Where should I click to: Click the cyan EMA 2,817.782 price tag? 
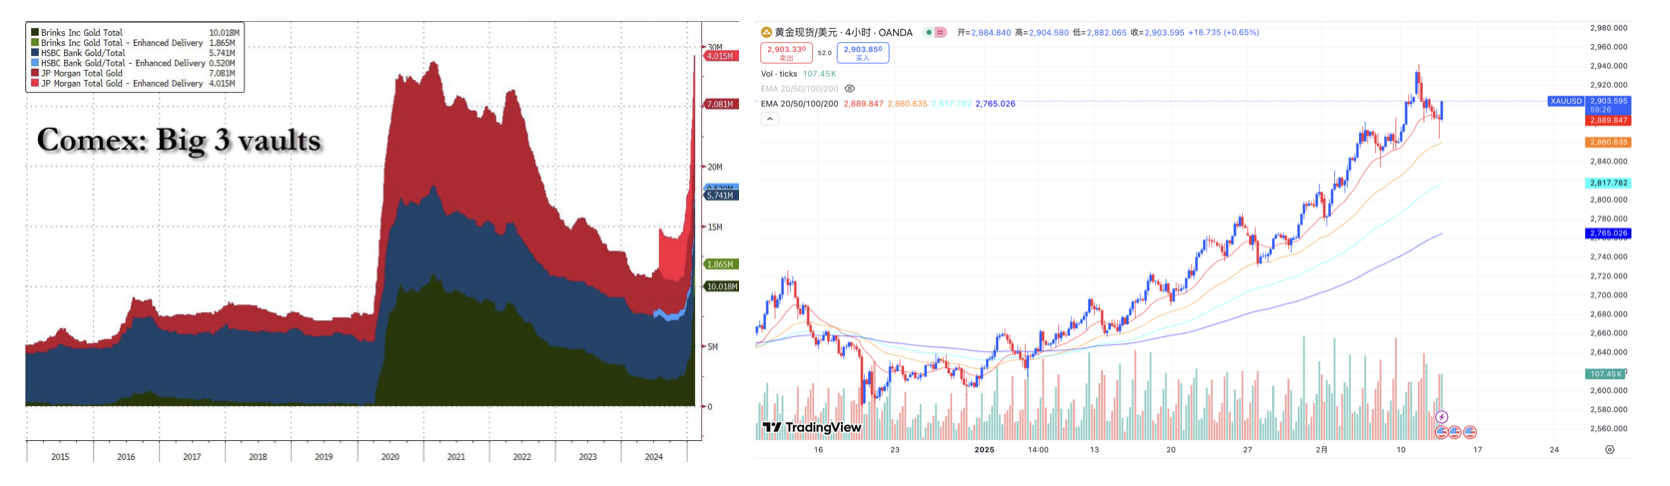click(x=1607, y=183)
